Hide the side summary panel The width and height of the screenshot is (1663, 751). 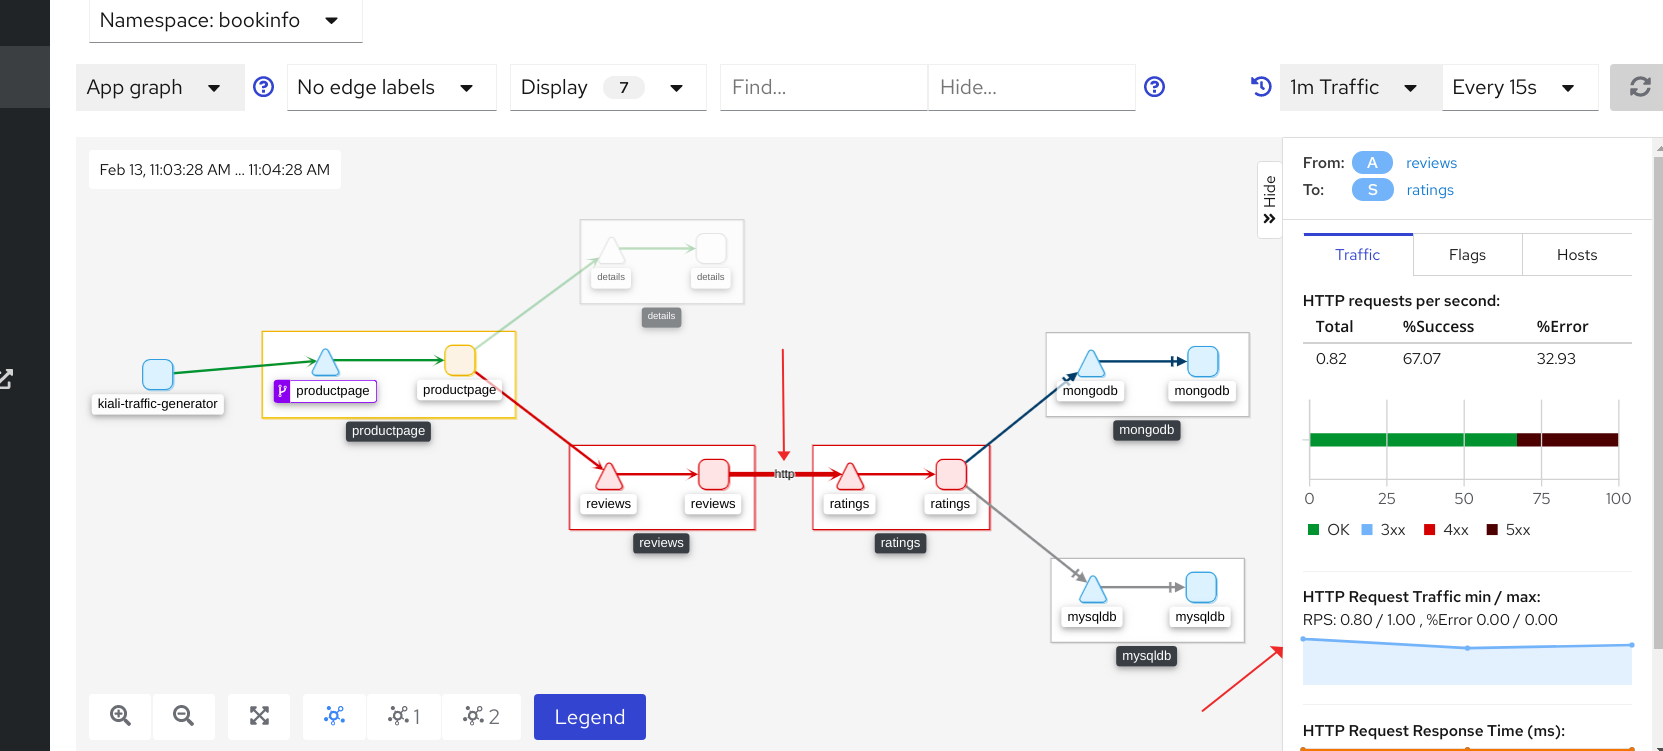tap(1269, 199)
